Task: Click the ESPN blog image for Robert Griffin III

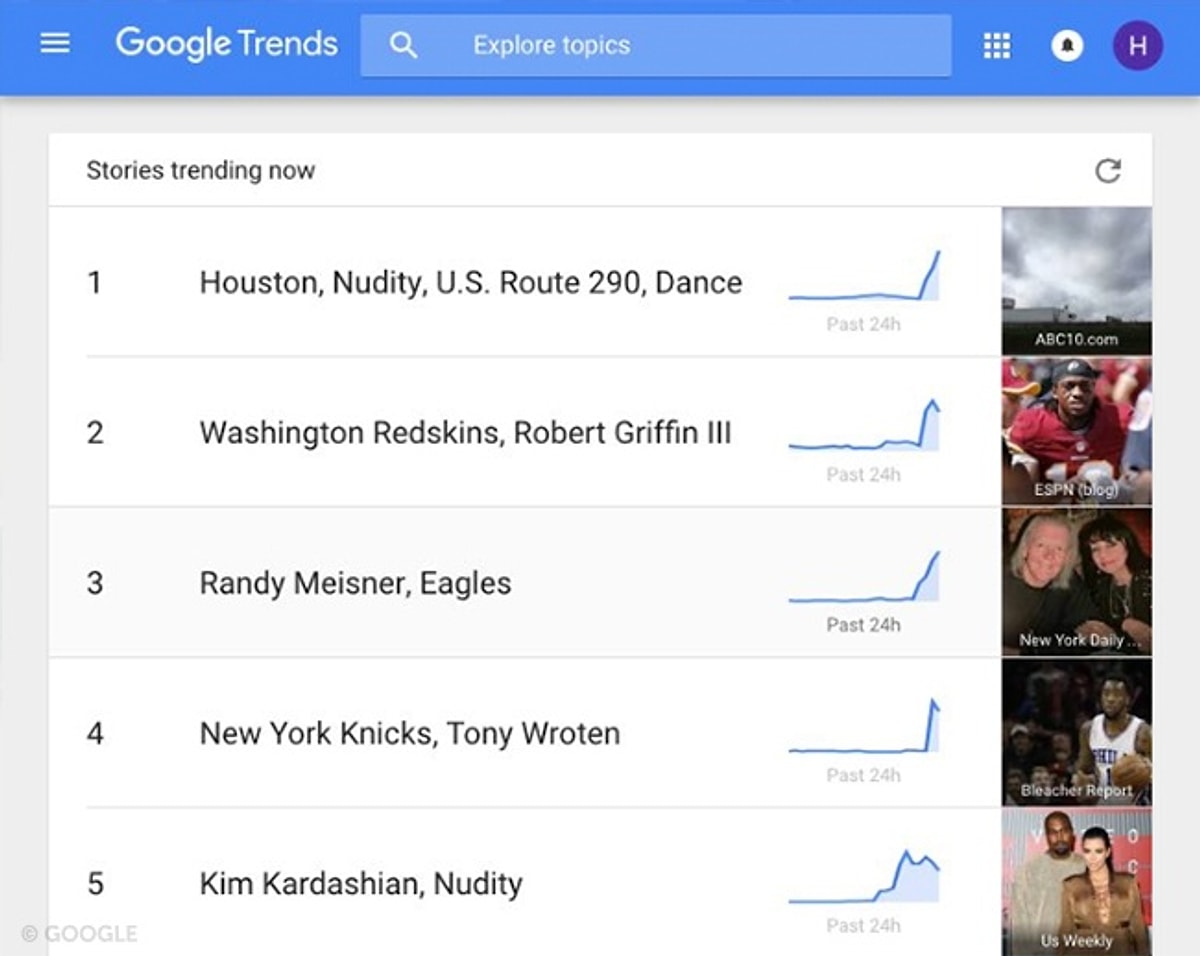Action: (1075, 430)
